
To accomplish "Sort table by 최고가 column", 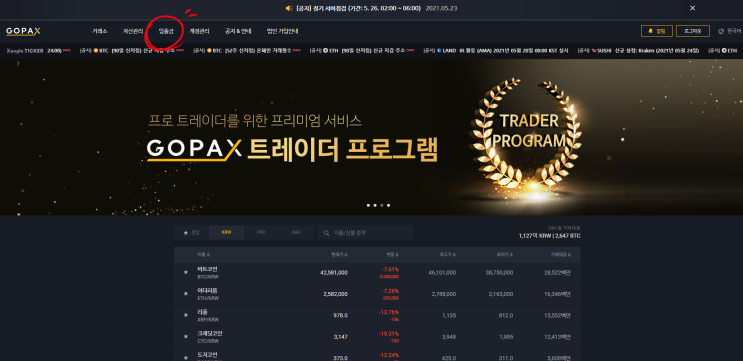I will click(x=448, y=255).
